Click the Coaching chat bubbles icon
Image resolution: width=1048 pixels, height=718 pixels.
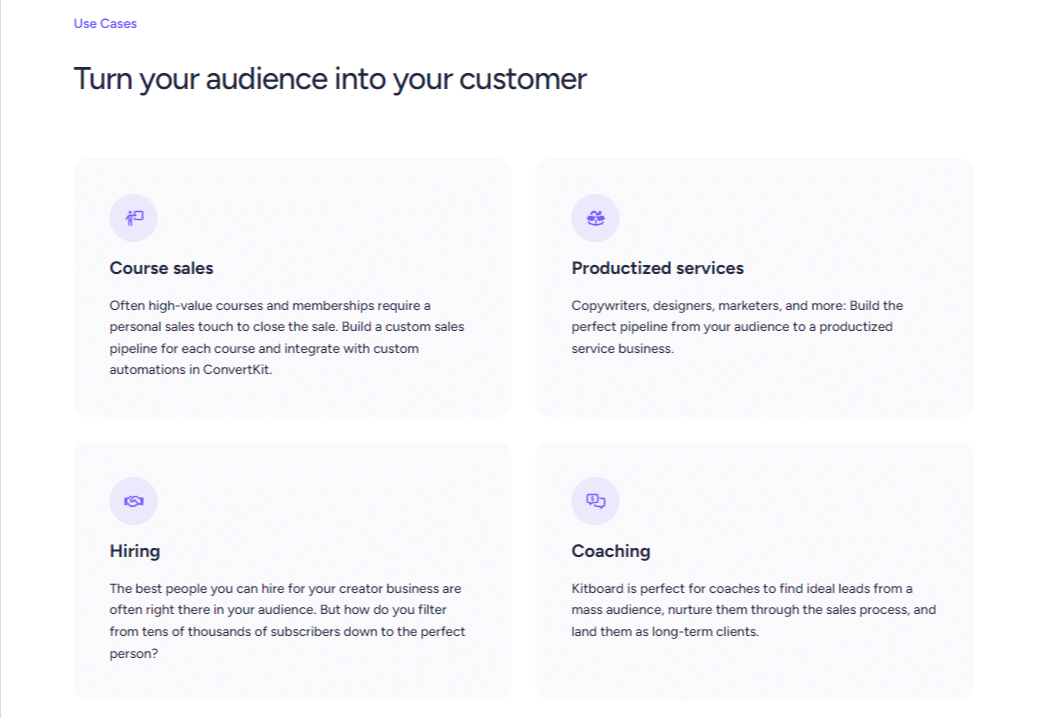click(x=595, y=501)
